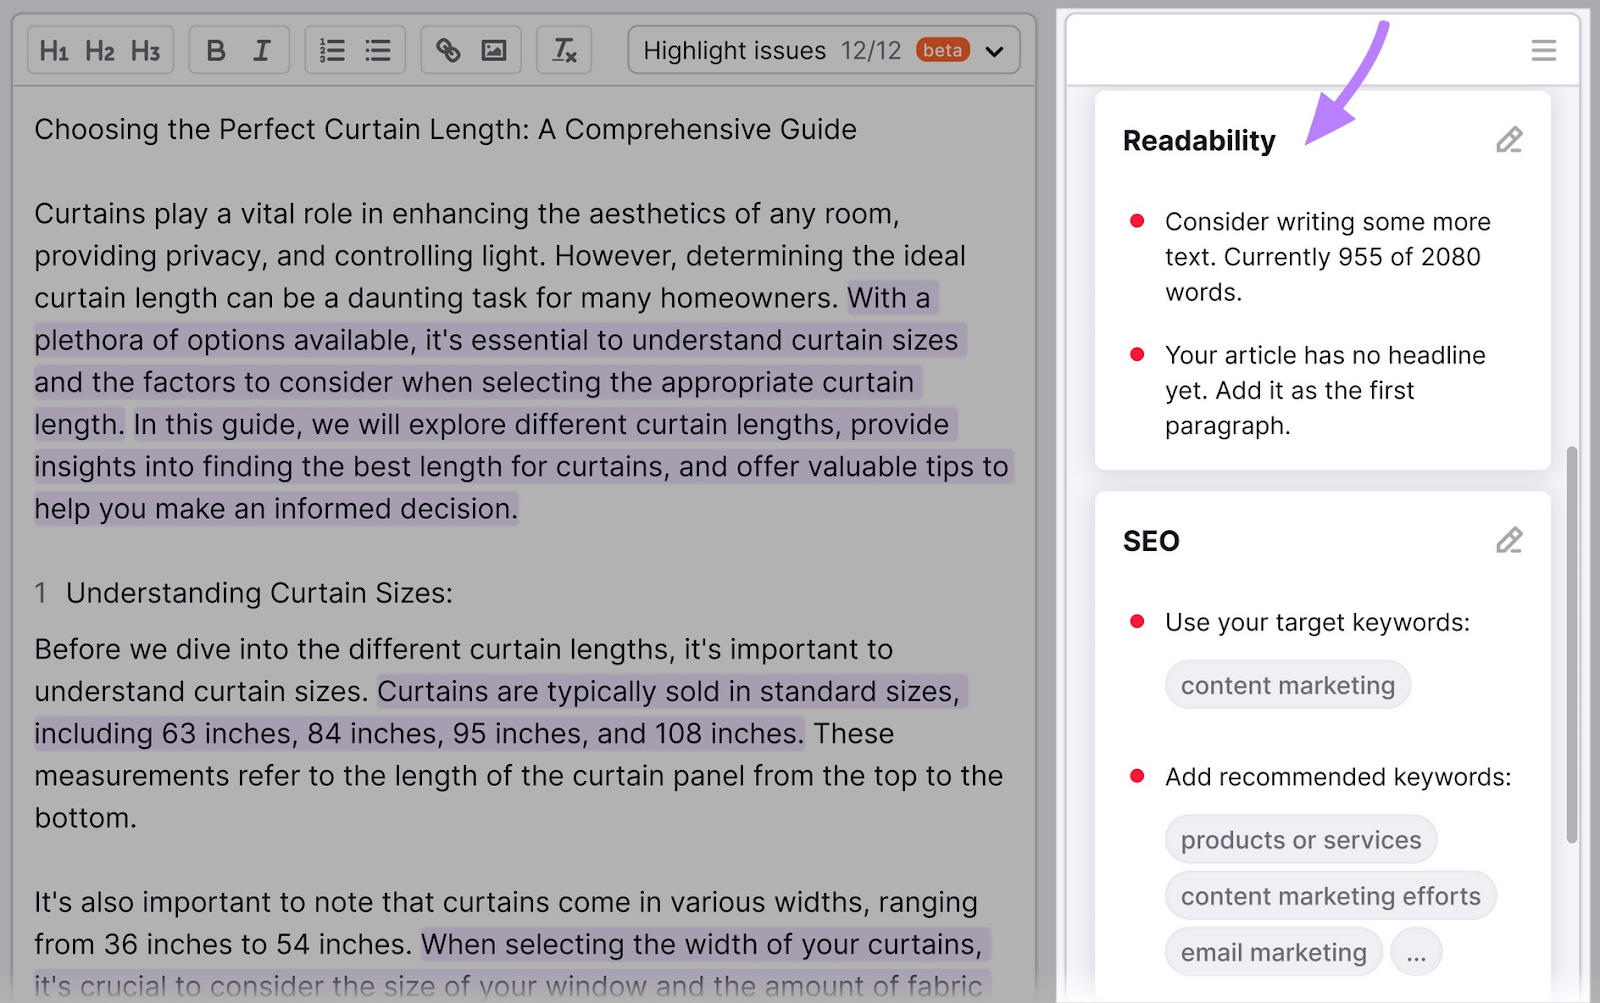
Task: Insert a hyperlink
Action: (x=448, y=51)
